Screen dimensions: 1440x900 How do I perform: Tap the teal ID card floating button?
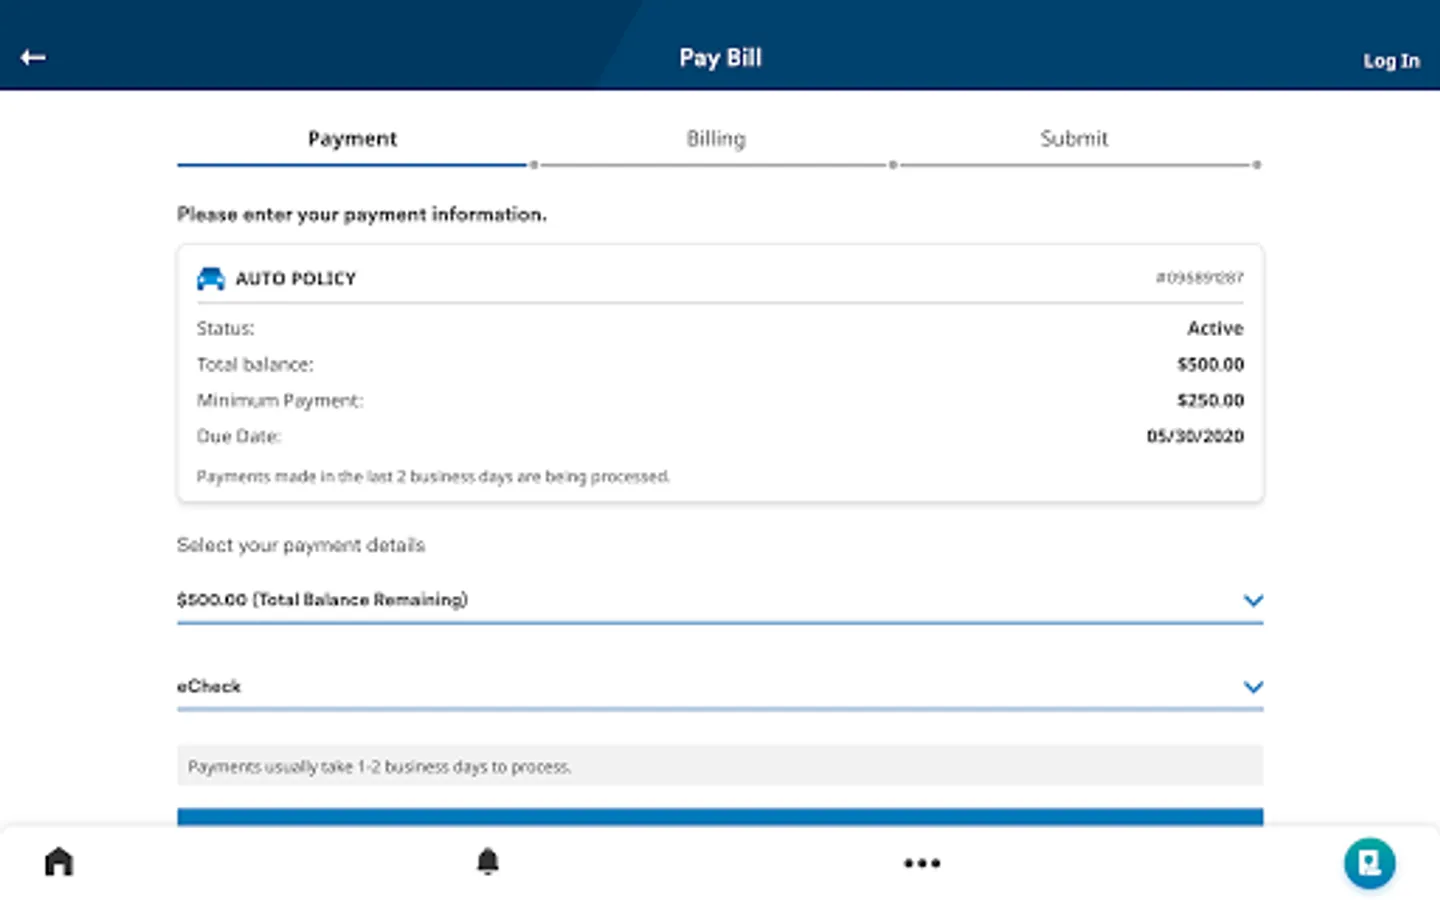[x=1369, y=863]
